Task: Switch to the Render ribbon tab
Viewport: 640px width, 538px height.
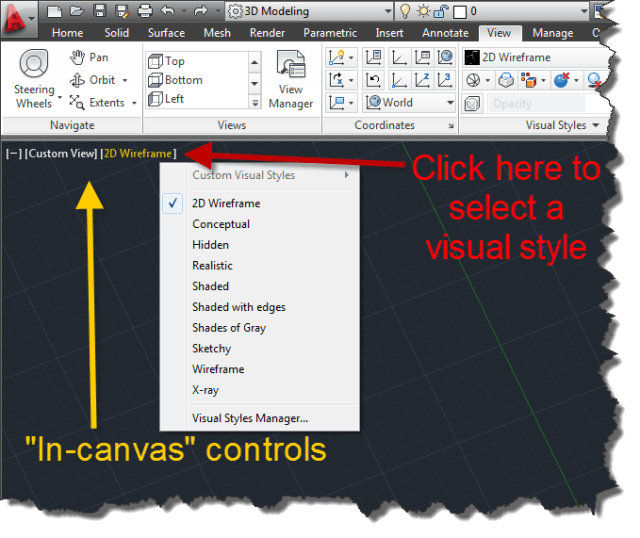Action: [267, 33]
